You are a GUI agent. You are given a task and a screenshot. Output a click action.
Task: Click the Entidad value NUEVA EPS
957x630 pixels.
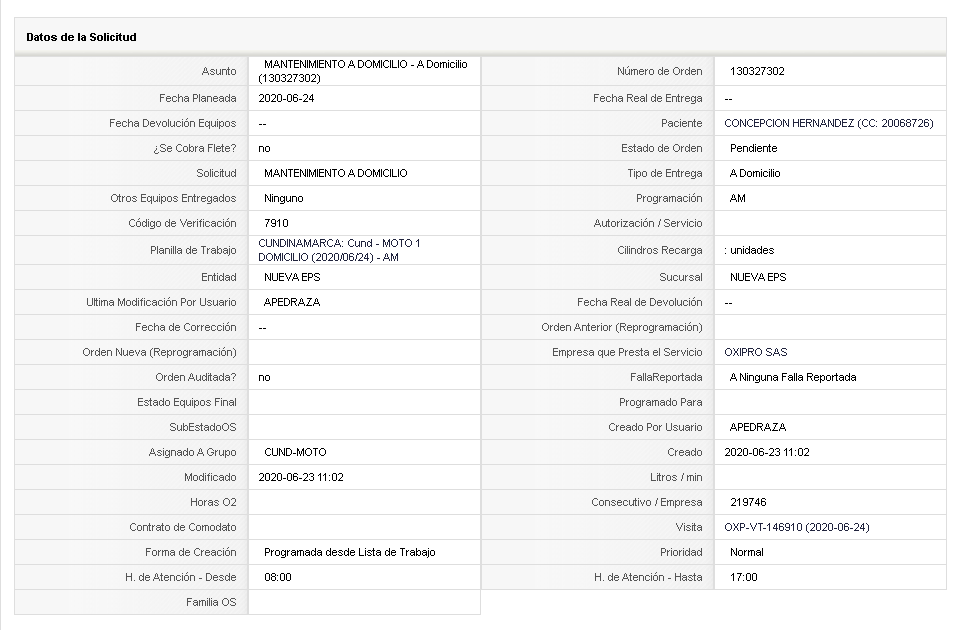click(x=292, y=277)
